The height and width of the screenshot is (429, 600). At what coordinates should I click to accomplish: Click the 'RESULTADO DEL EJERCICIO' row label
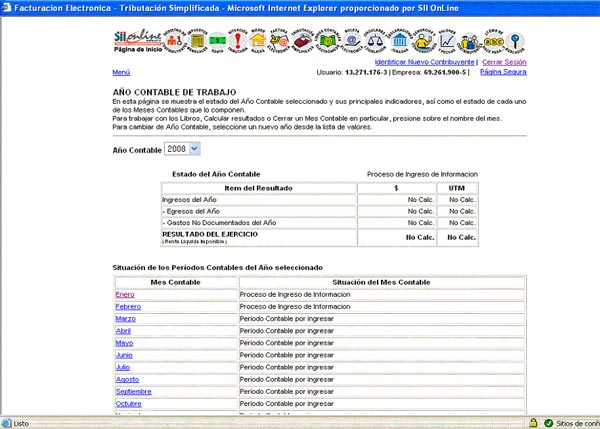pos(210,234)
